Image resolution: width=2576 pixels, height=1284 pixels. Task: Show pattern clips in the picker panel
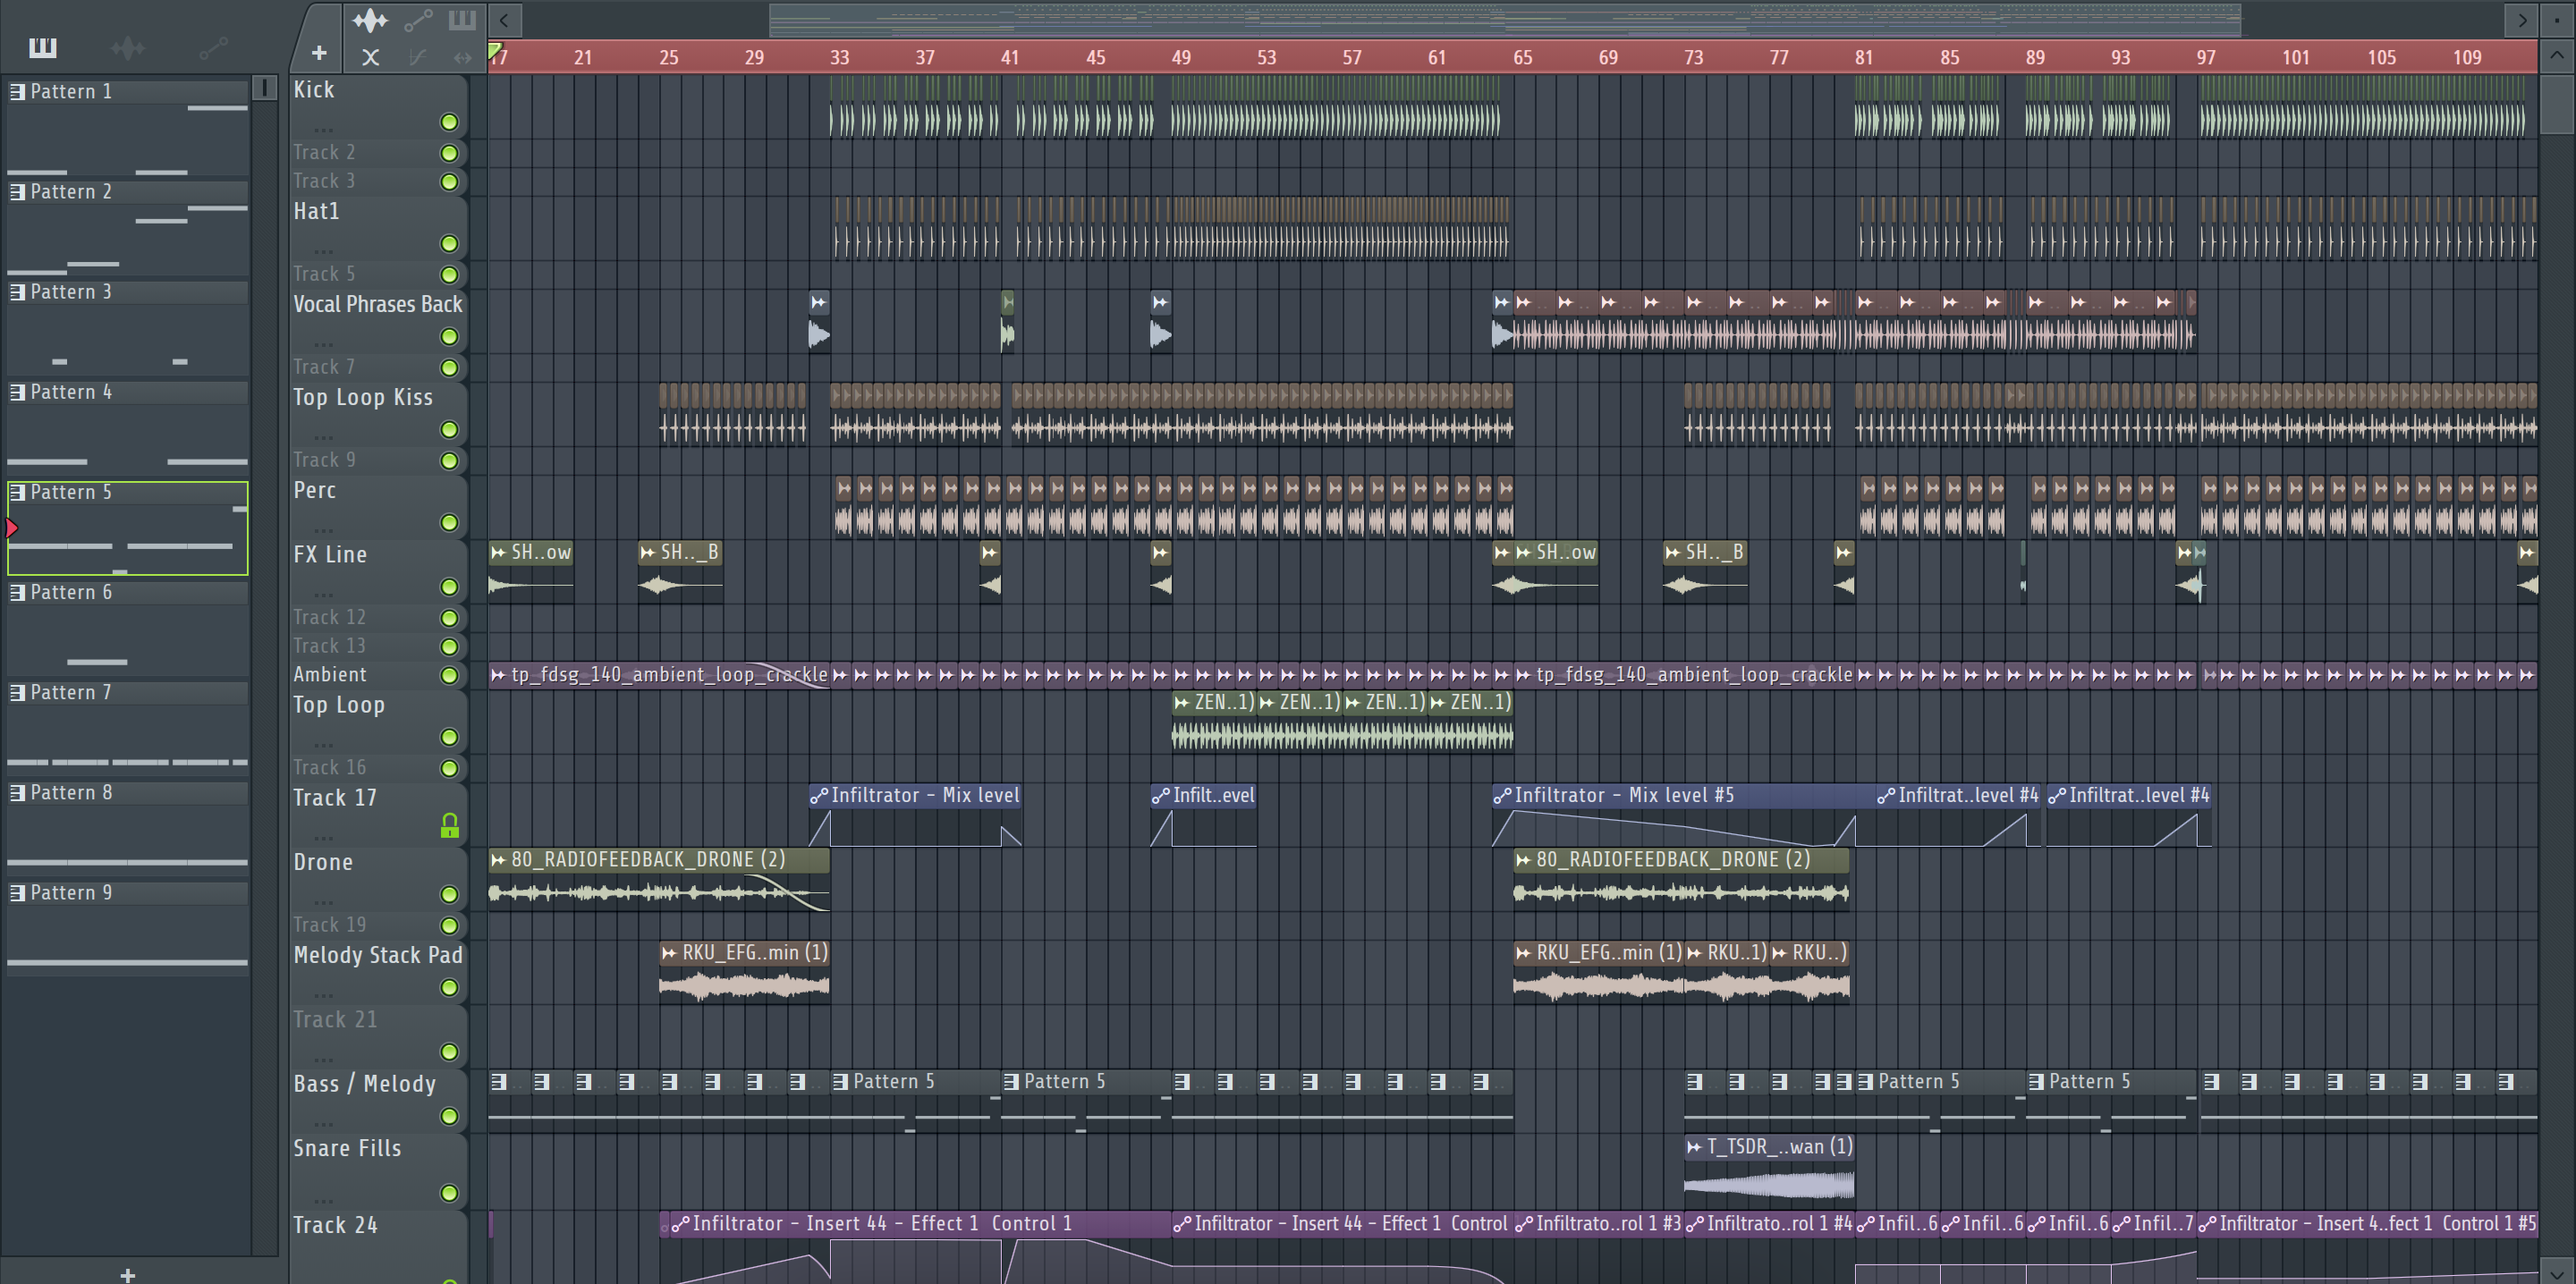(x=43, y=47)
